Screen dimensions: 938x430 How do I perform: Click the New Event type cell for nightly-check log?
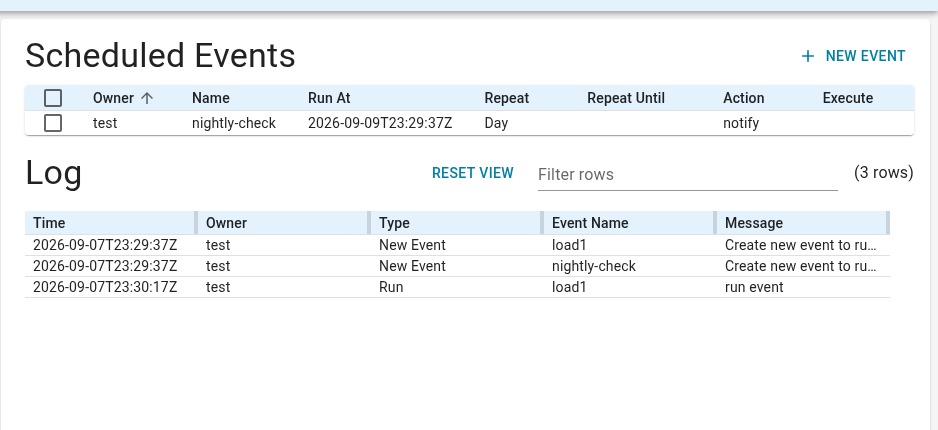coord(412,266)
